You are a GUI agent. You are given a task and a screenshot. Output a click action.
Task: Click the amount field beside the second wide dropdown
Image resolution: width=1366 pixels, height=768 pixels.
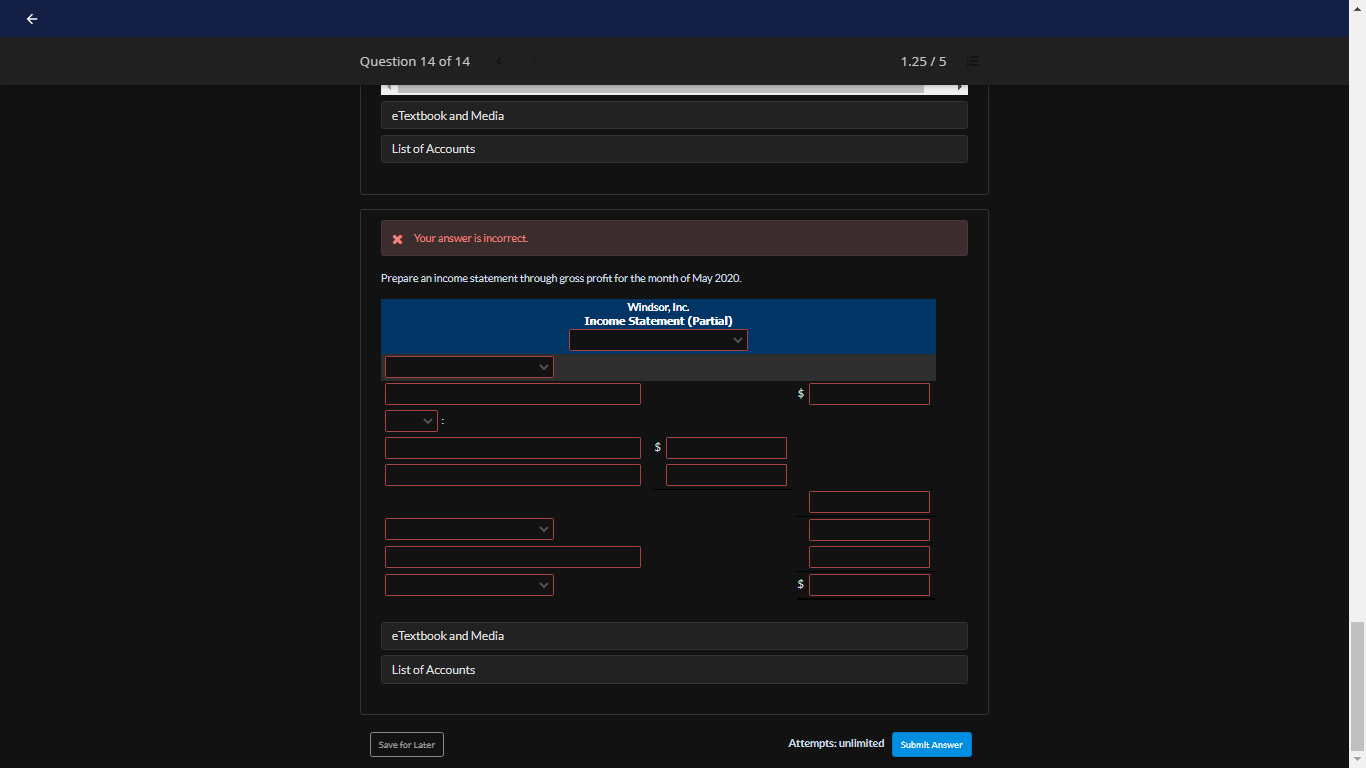coord(869,530)
